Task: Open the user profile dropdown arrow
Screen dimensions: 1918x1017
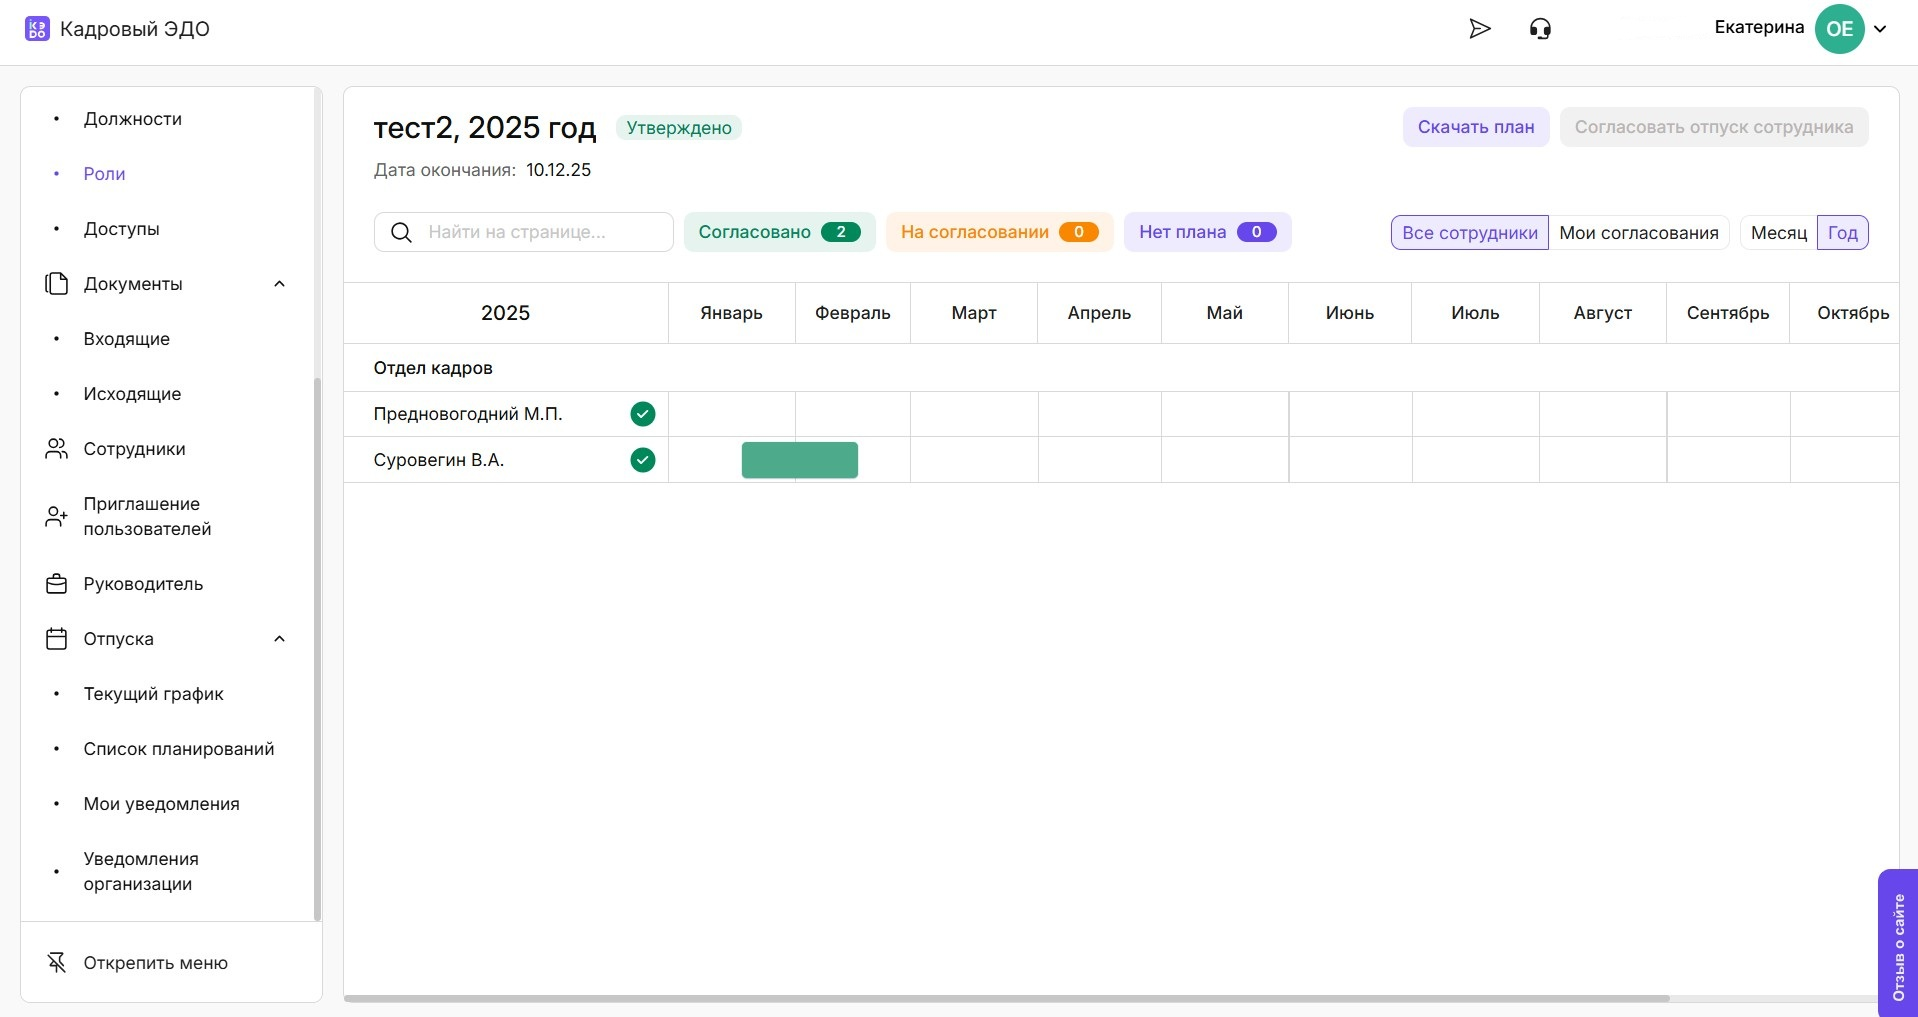Action: [1880, 29]
